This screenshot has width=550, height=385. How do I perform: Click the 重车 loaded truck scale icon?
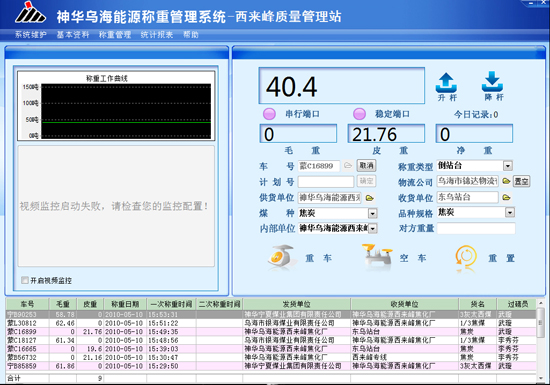281,258
